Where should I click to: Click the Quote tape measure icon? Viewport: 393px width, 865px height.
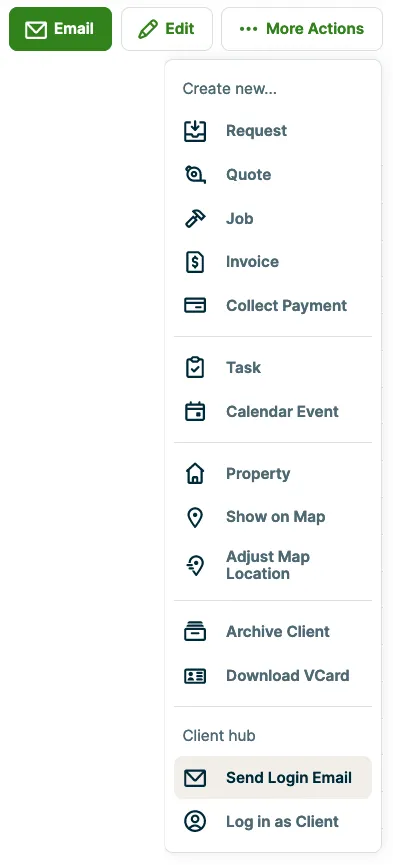(195, 175)
